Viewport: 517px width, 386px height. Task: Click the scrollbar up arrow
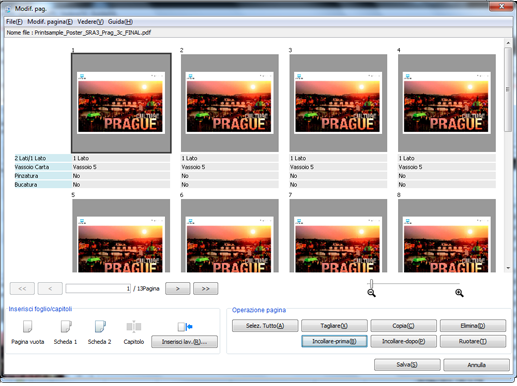click(x=508, y=43)
